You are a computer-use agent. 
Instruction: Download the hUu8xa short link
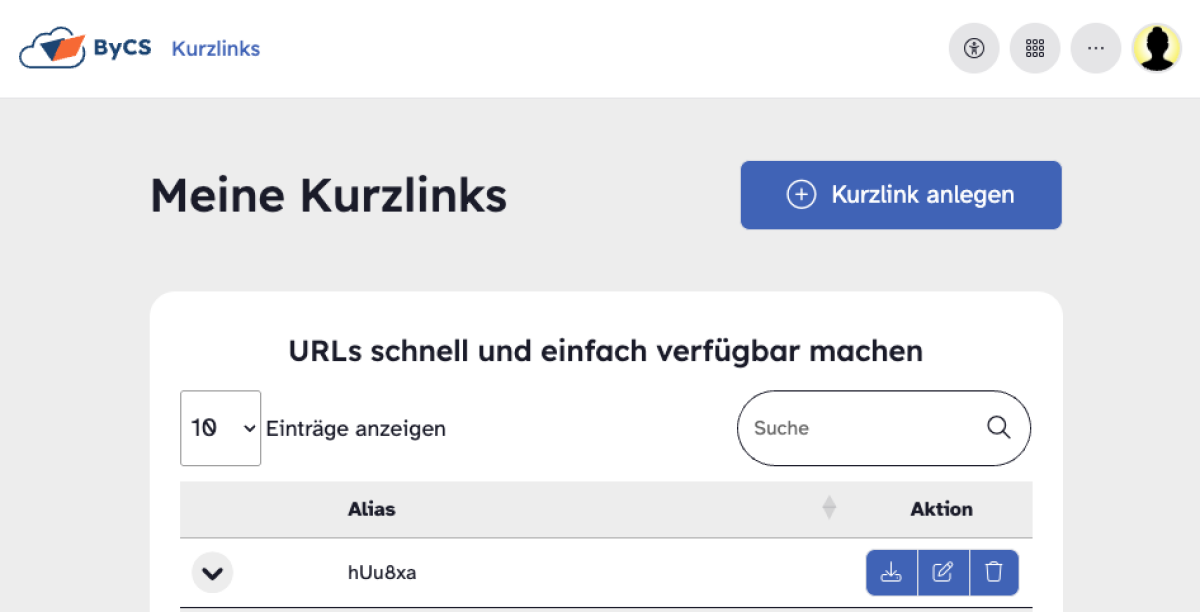pos(891,573)
